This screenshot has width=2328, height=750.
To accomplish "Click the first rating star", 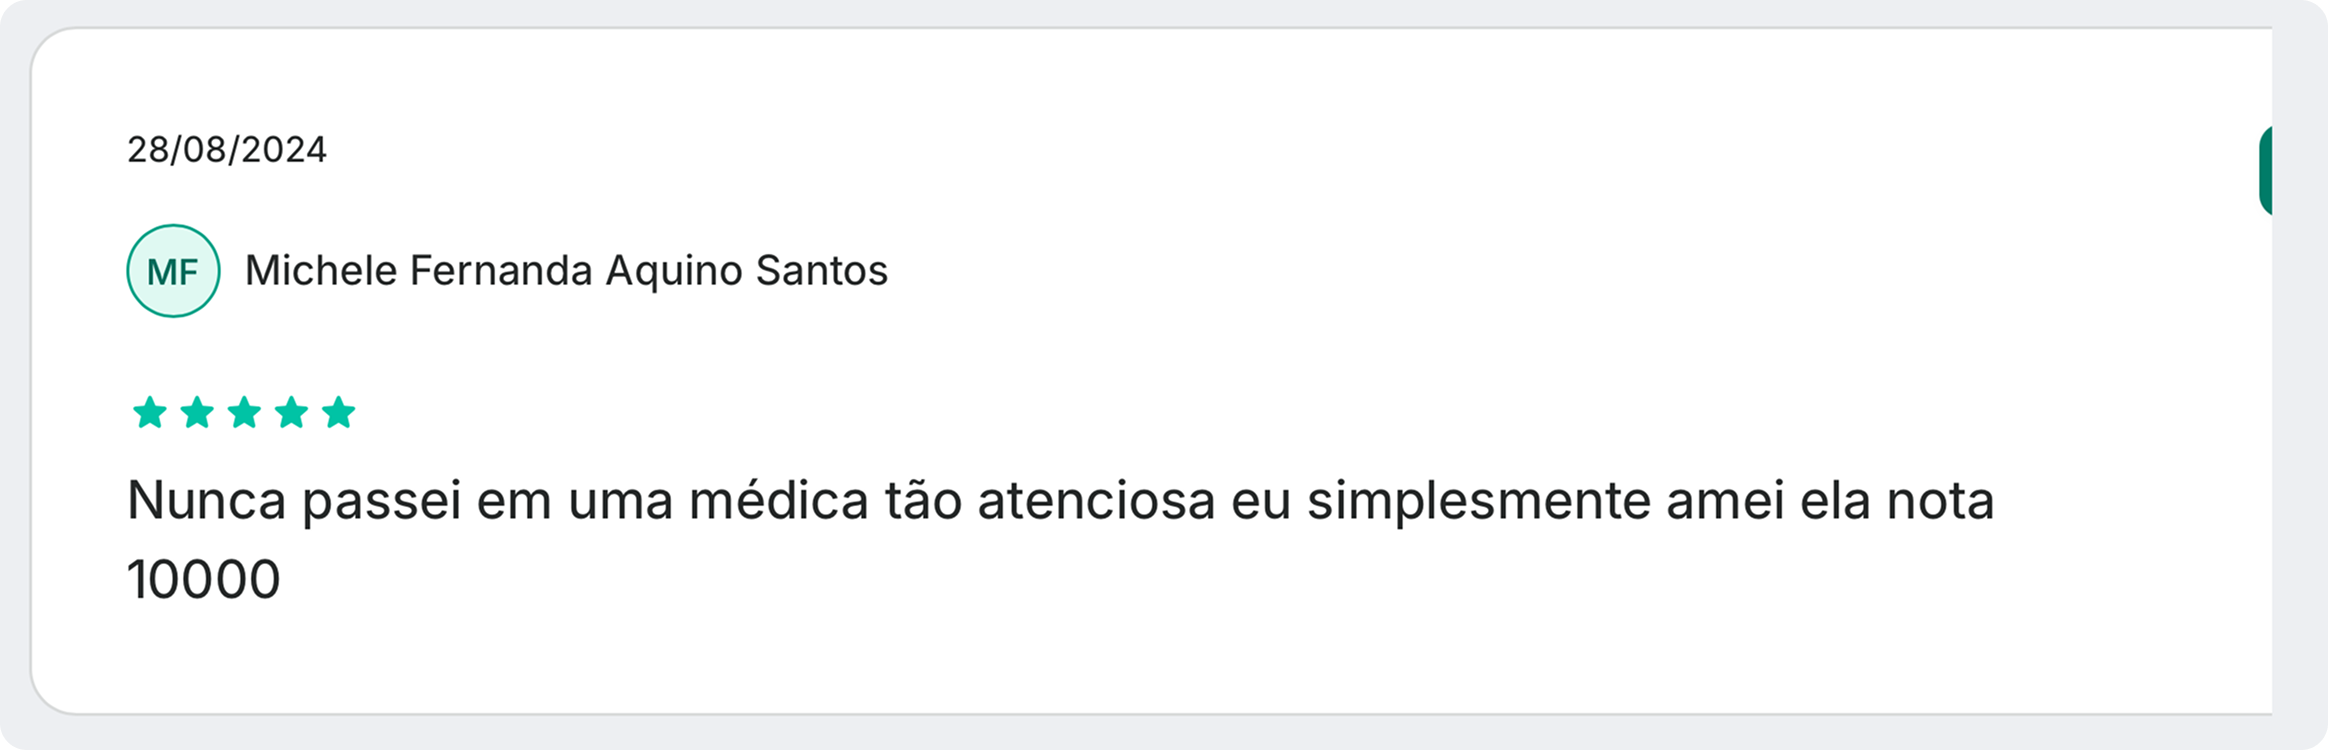I will coord(150,412).
